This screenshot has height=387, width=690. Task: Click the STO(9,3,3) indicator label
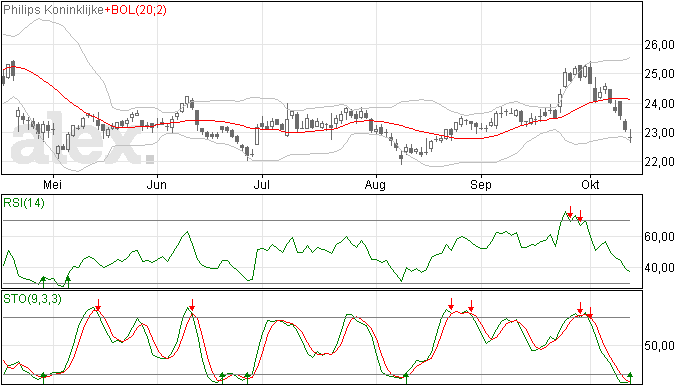coord(32,299)
